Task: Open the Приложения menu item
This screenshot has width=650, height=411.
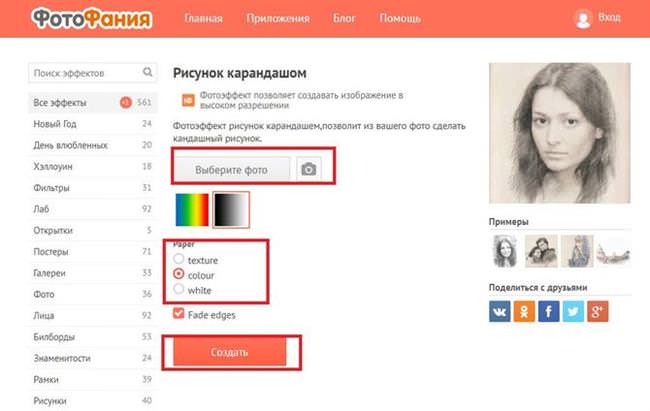Action: click(278, 19)
